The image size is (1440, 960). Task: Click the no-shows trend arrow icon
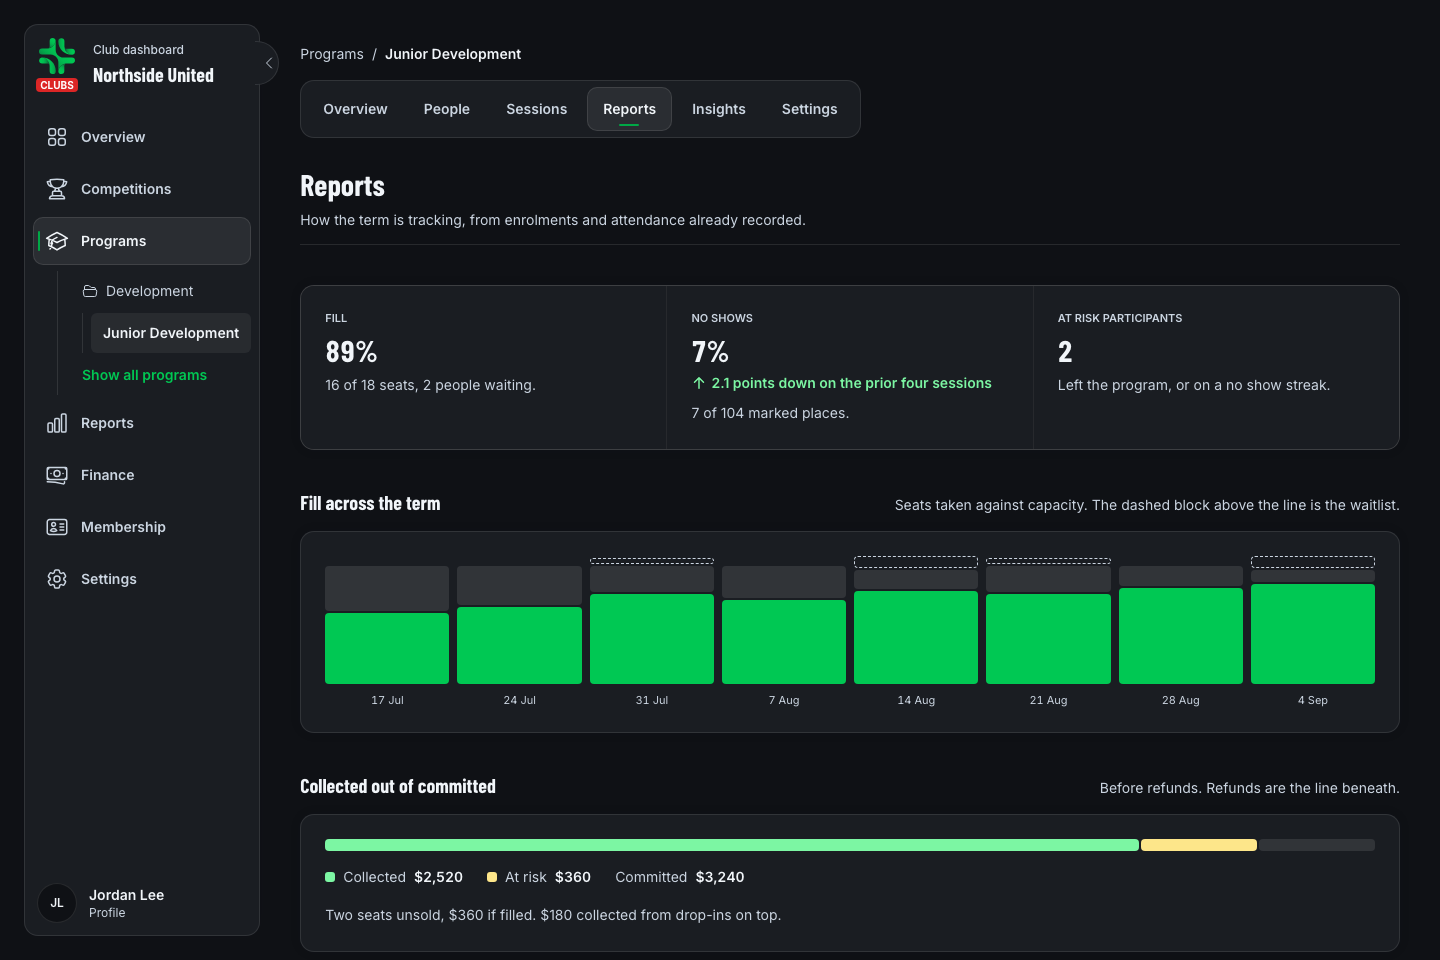coord(699,383)
